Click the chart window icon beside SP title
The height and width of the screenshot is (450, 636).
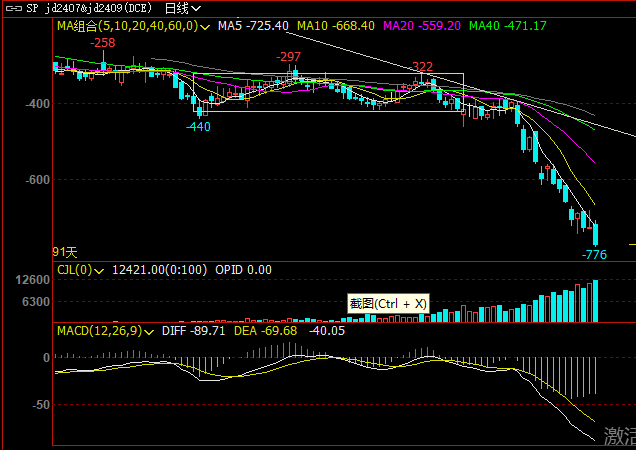[x=10, y=8]
